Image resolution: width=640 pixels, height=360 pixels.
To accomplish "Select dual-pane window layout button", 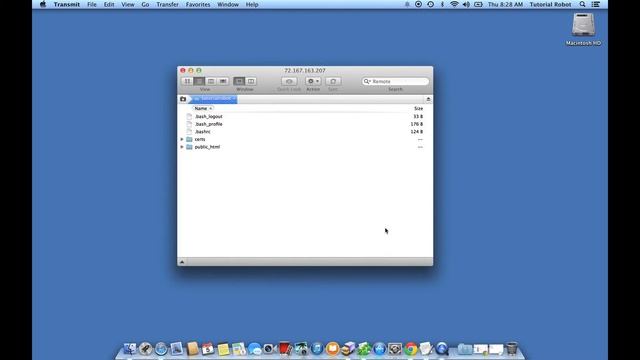I will pos(251,81).
